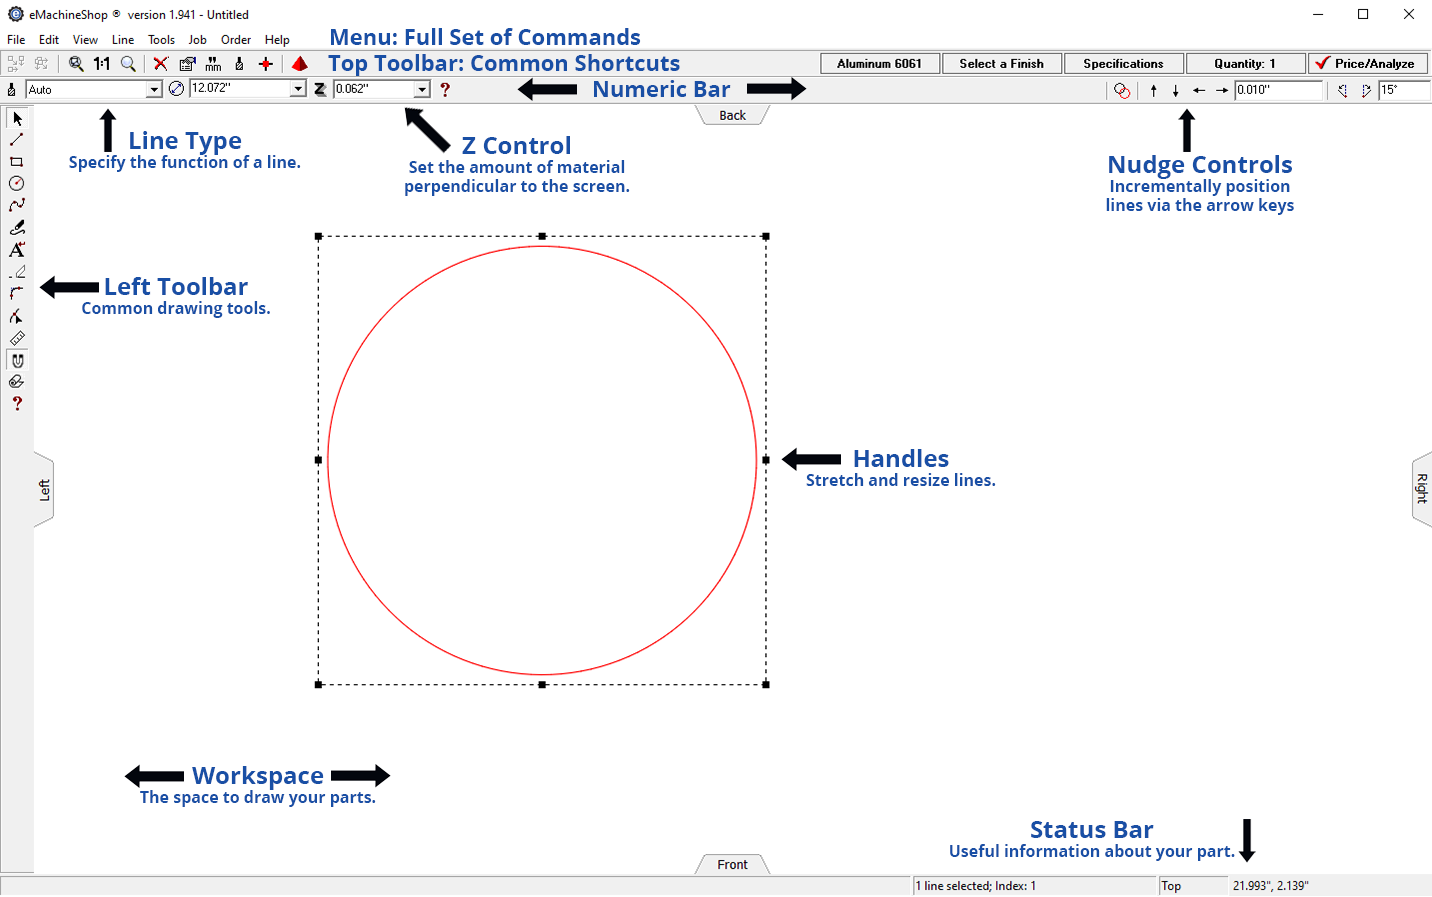Select the line edit/node tool

tap(17, 316)
